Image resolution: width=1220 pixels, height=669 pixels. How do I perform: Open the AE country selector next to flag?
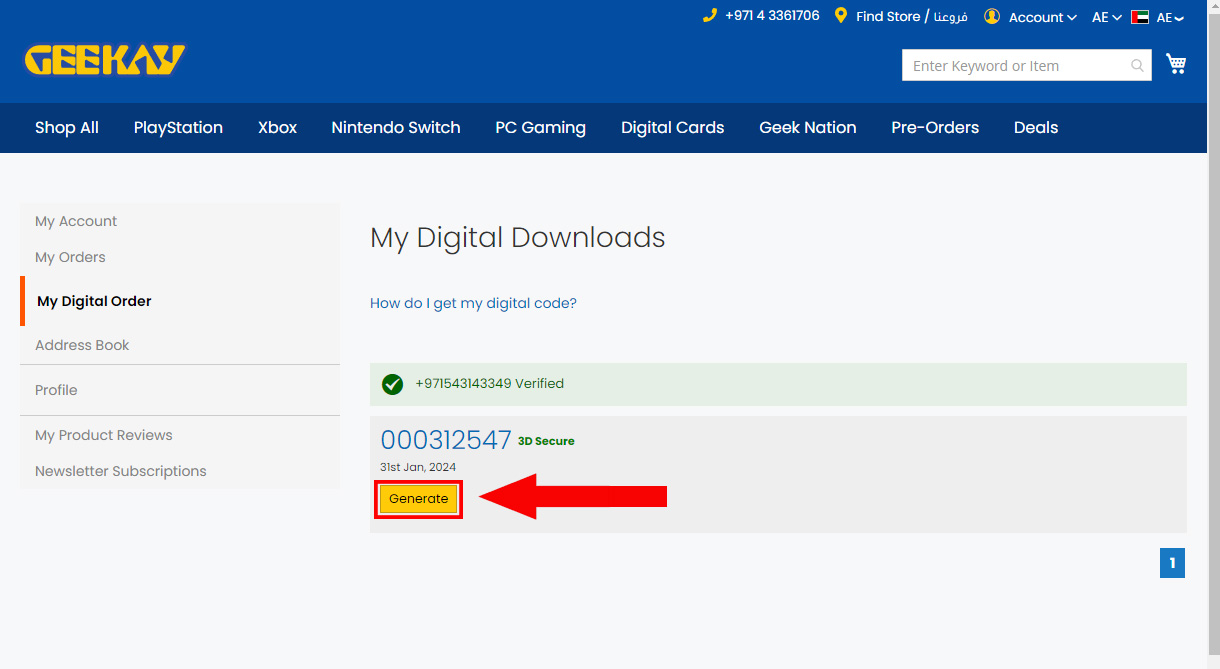[x=1170, y=17]
